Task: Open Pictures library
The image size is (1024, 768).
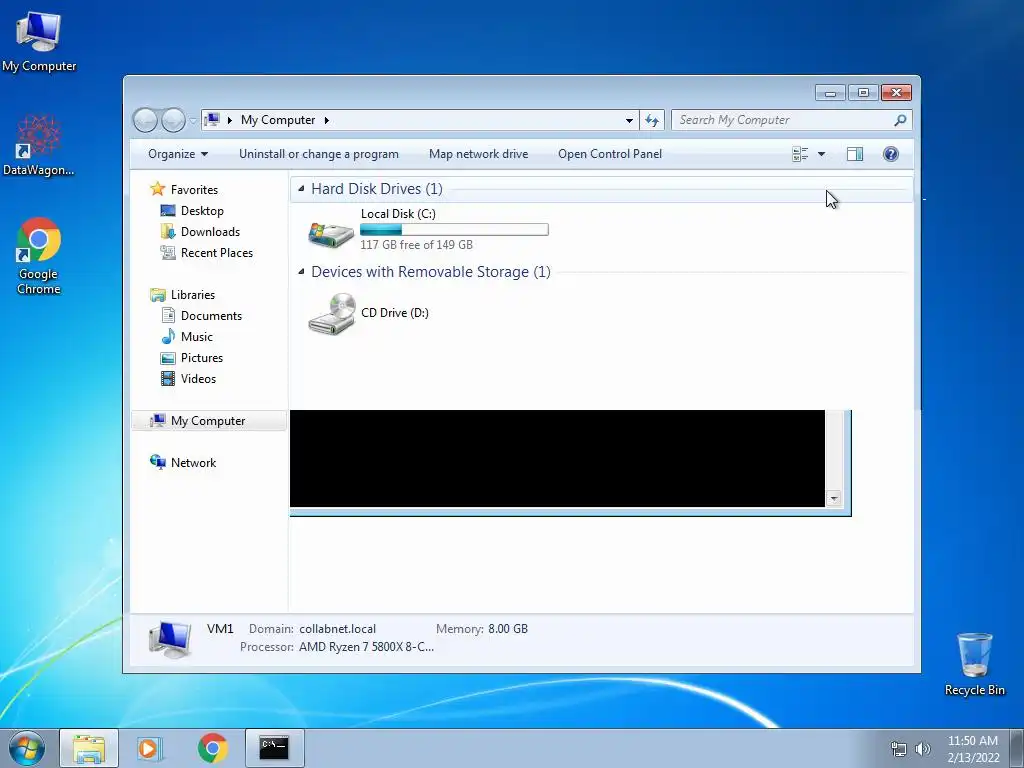Action: [201, 357]
